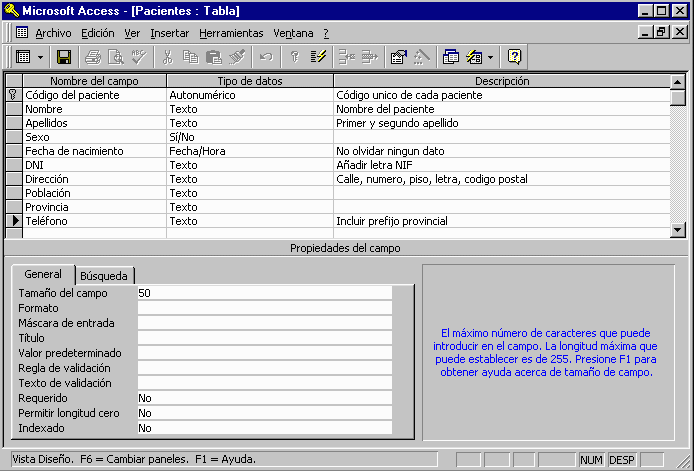694x471 pixels.
Task: Click the Build wand toolbar icon
Action: click(x=422, y=57)
